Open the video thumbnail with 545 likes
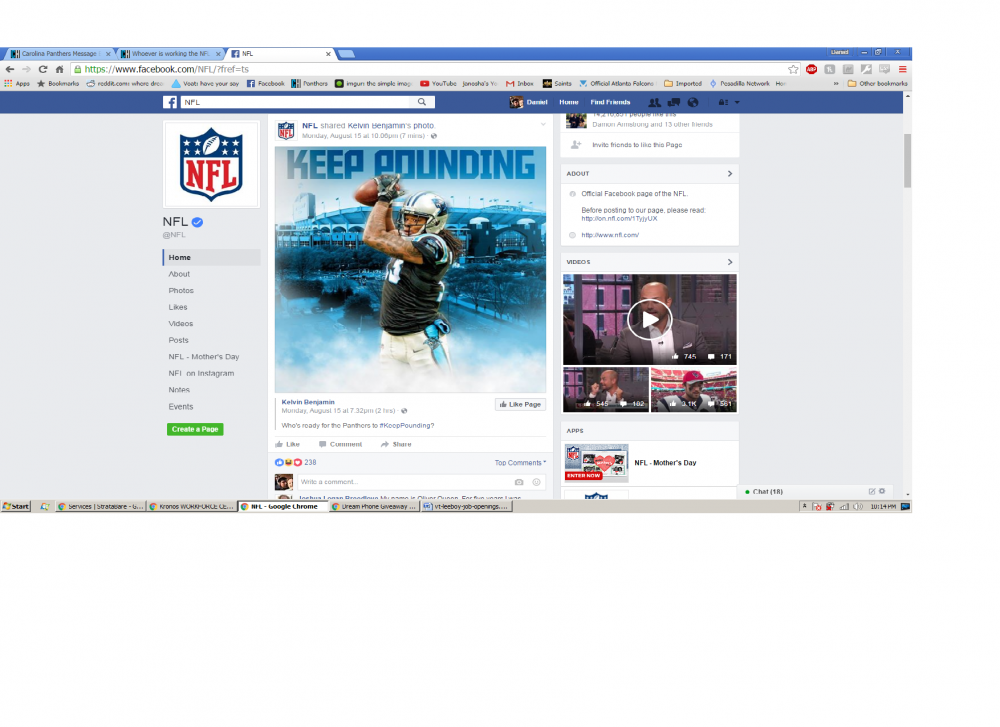 (606, 390)
